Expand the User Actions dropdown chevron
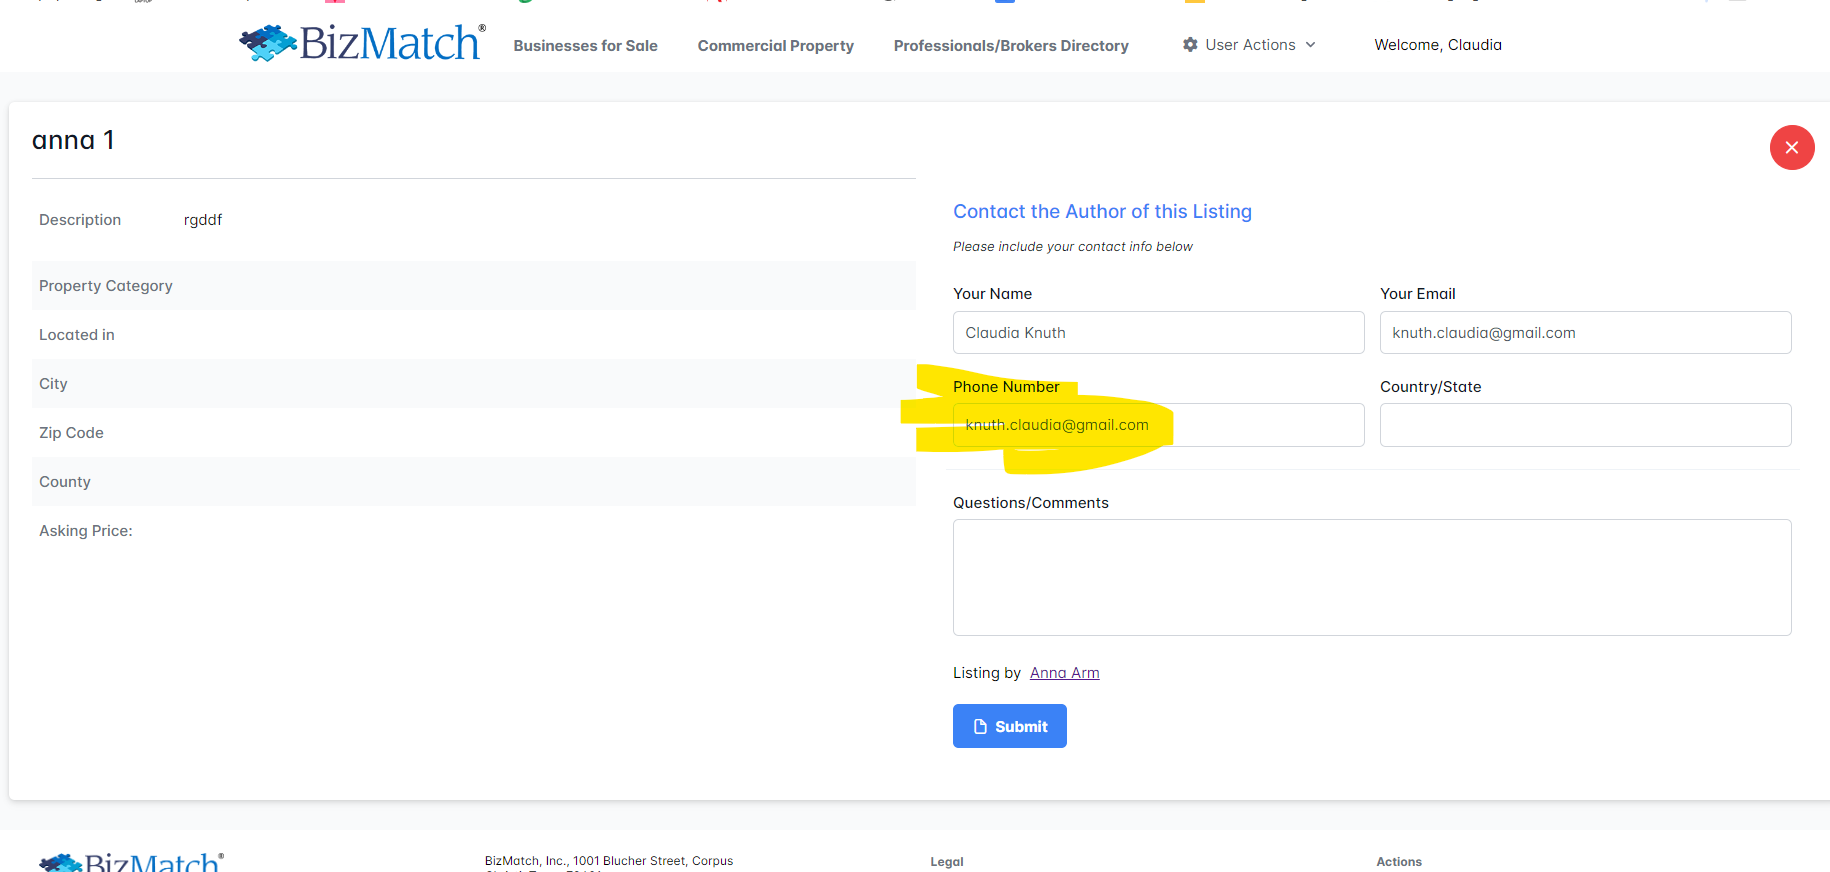Viewport: 1830px width, 872px height. pos(1311,45)
